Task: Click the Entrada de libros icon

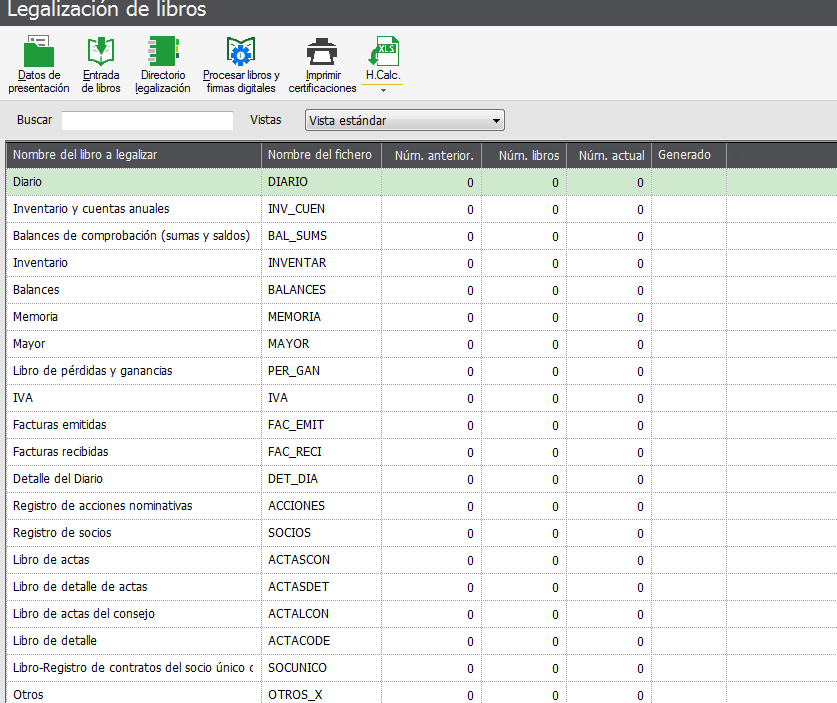Action: 101,51
